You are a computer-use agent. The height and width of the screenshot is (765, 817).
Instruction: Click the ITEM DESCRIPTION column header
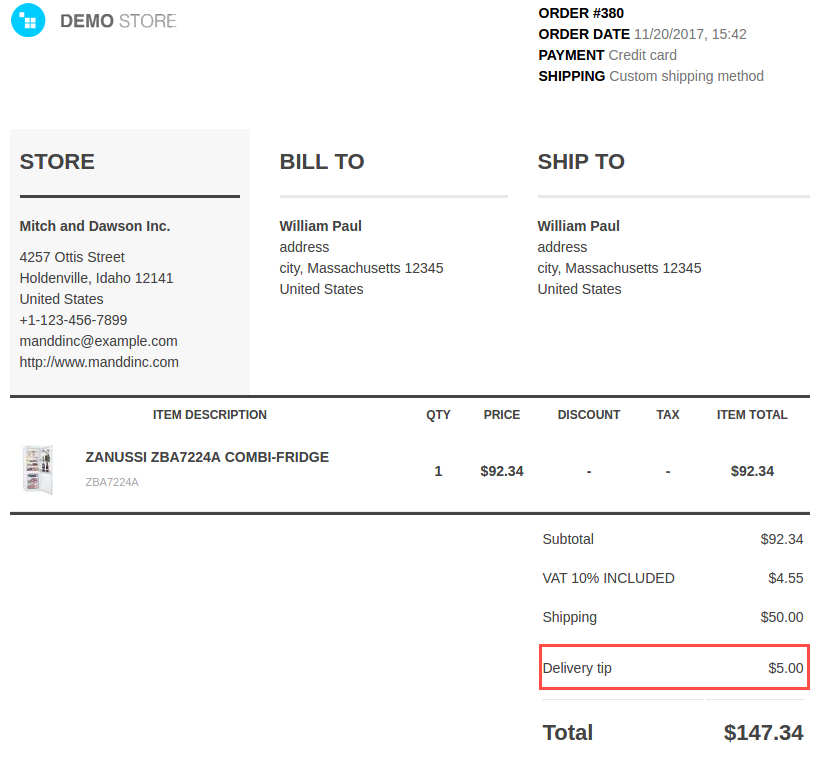coord(209,415)
